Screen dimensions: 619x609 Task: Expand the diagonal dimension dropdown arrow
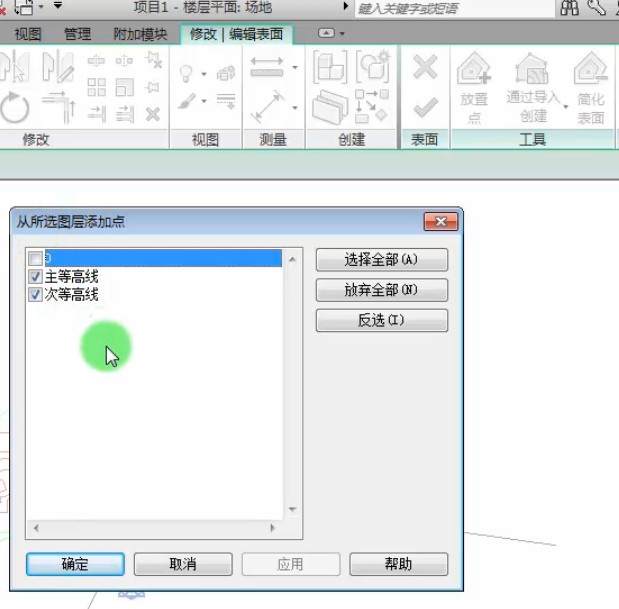(x=294, y=107)
